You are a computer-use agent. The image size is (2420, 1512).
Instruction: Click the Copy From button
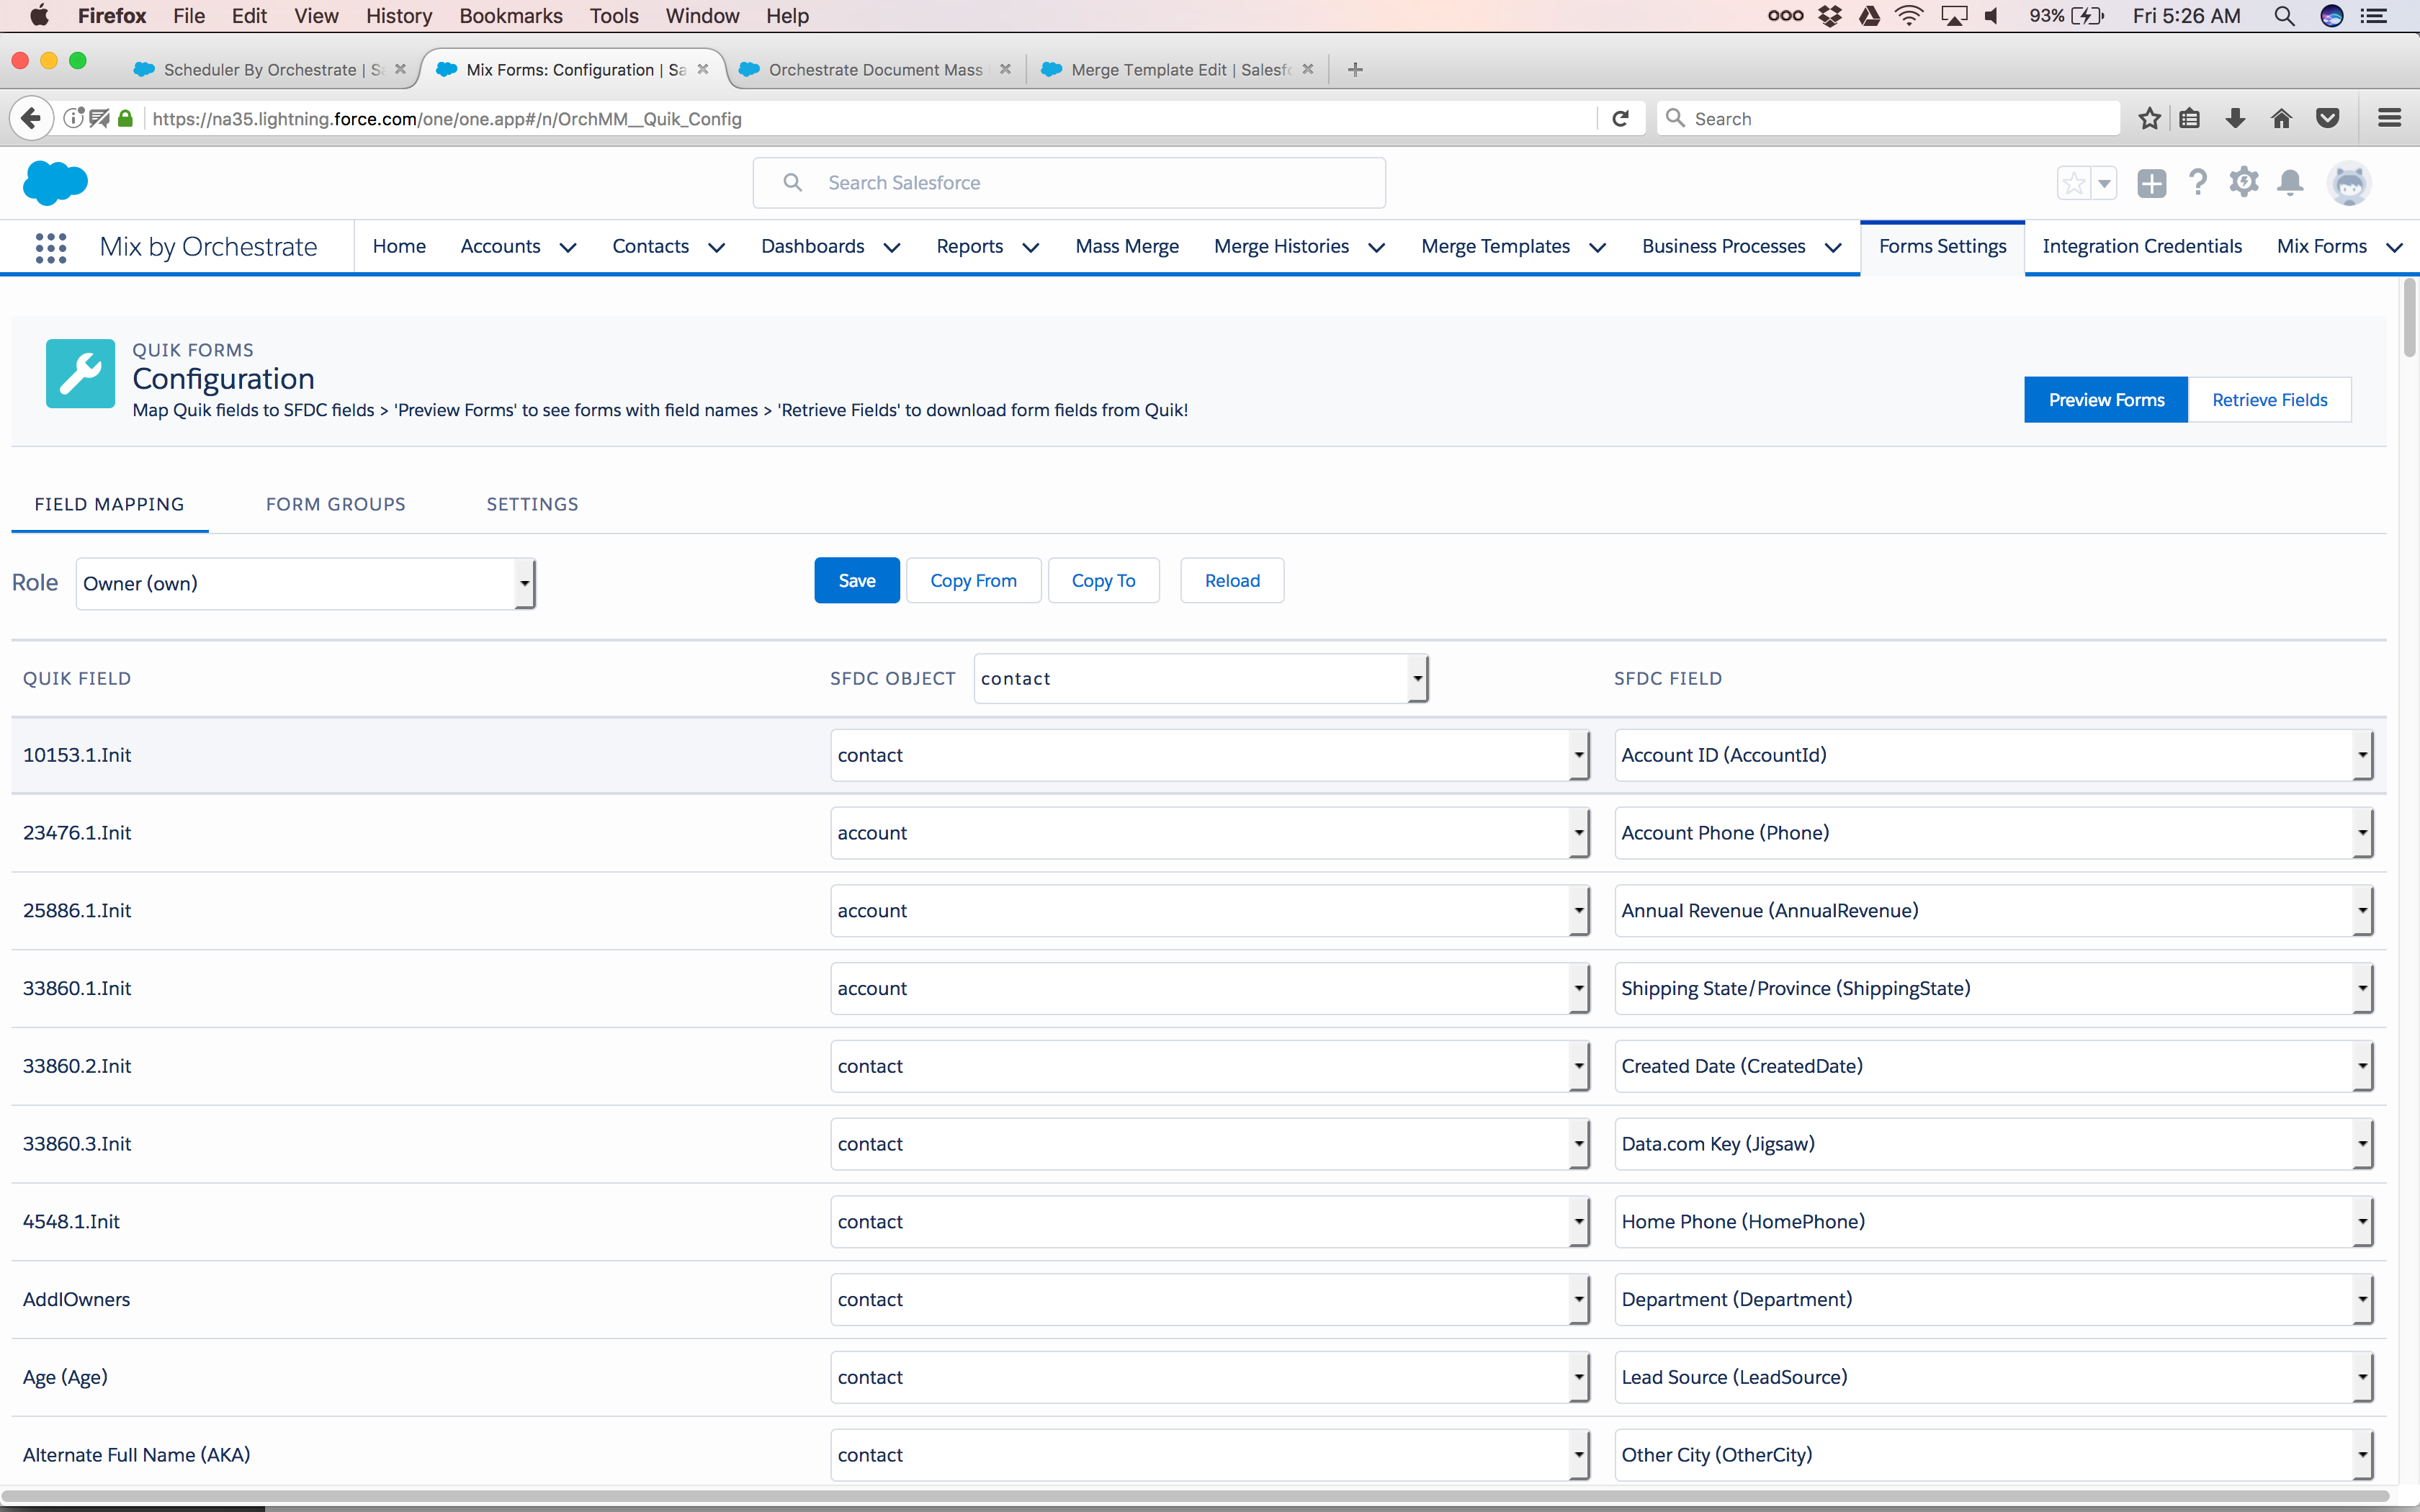coord(973,580)
